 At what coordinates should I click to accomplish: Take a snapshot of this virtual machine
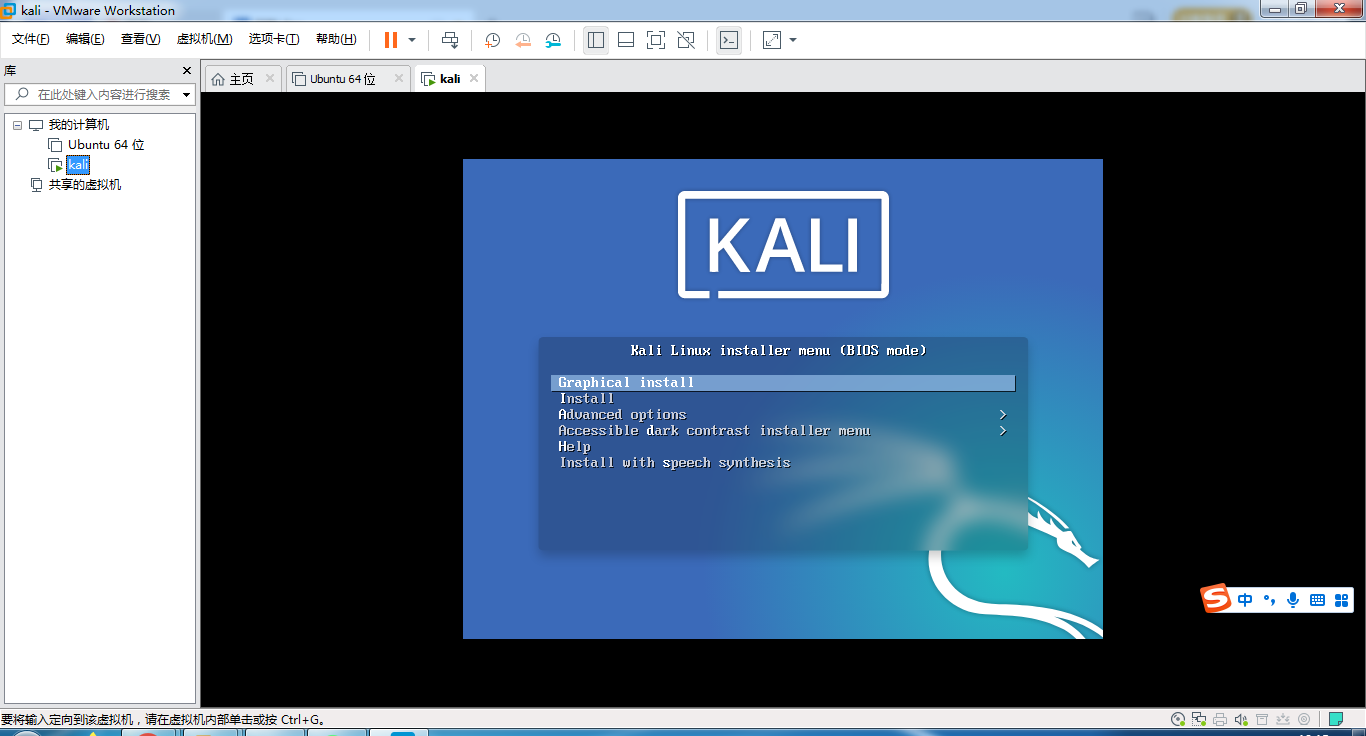492,40
